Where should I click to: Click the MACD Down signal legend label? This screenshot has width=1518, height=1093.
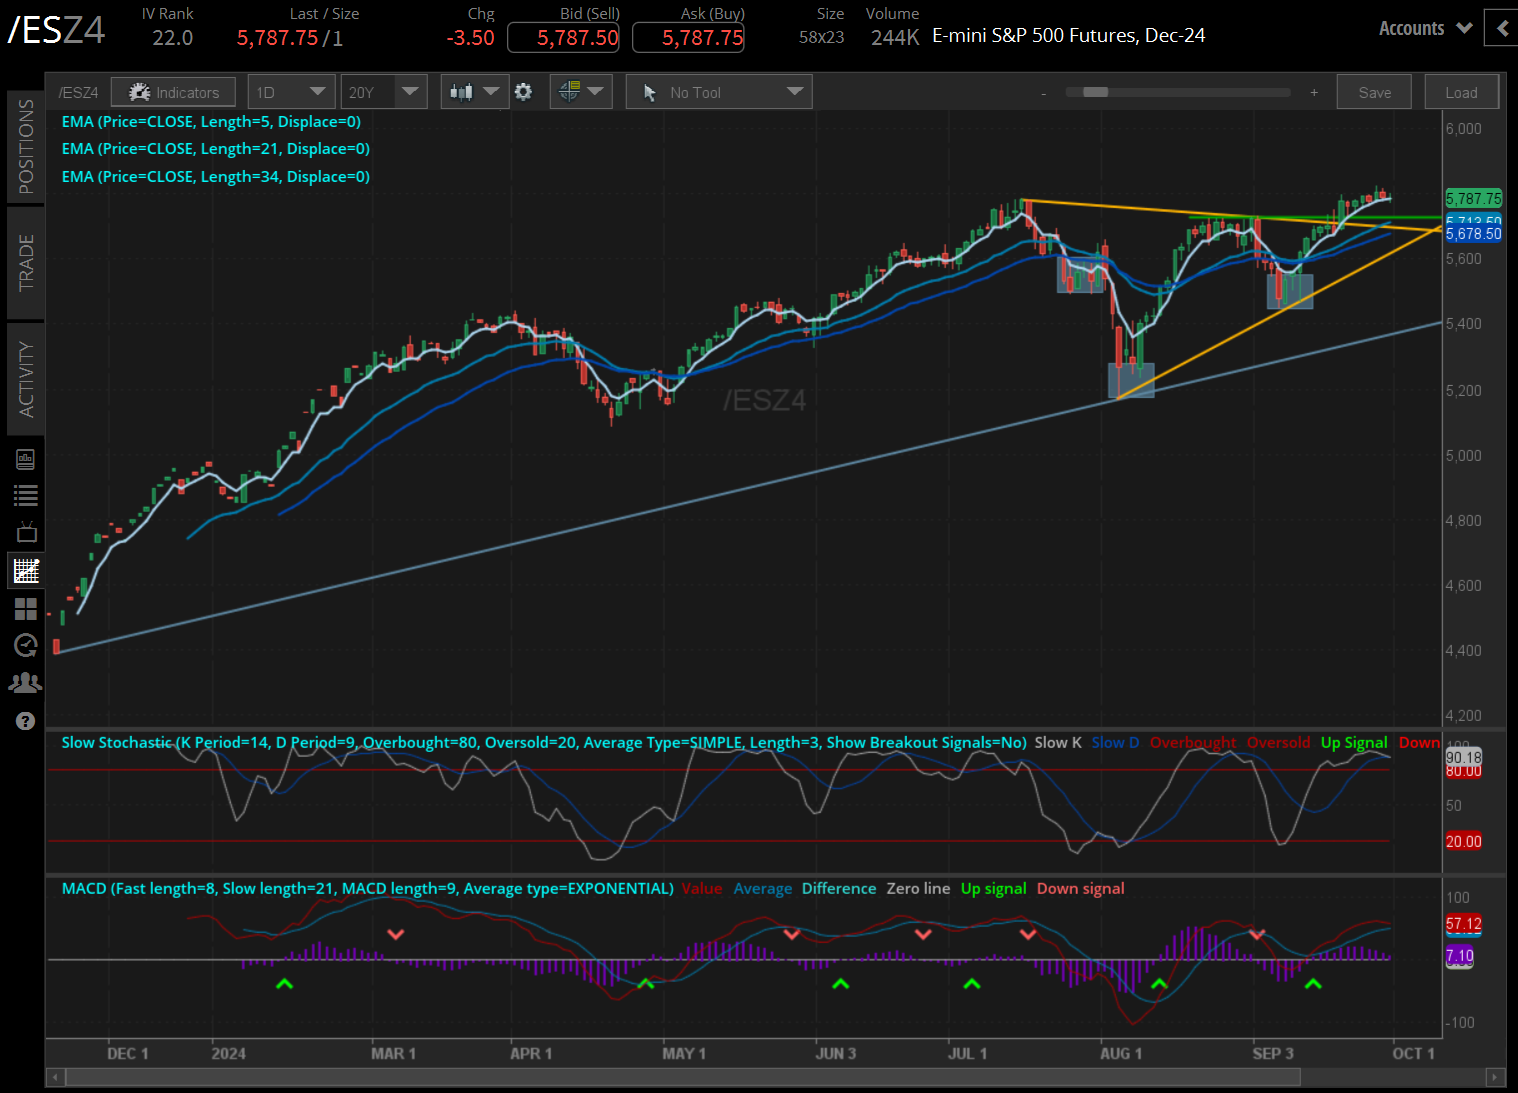click(x=1080, y=888)
